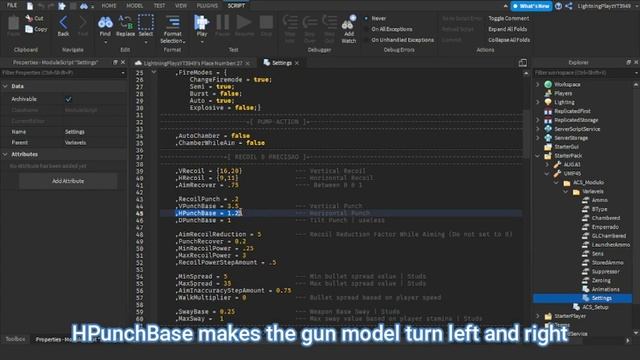
Task: Collapse the FireModes code fold arrow
Action: 153,72
